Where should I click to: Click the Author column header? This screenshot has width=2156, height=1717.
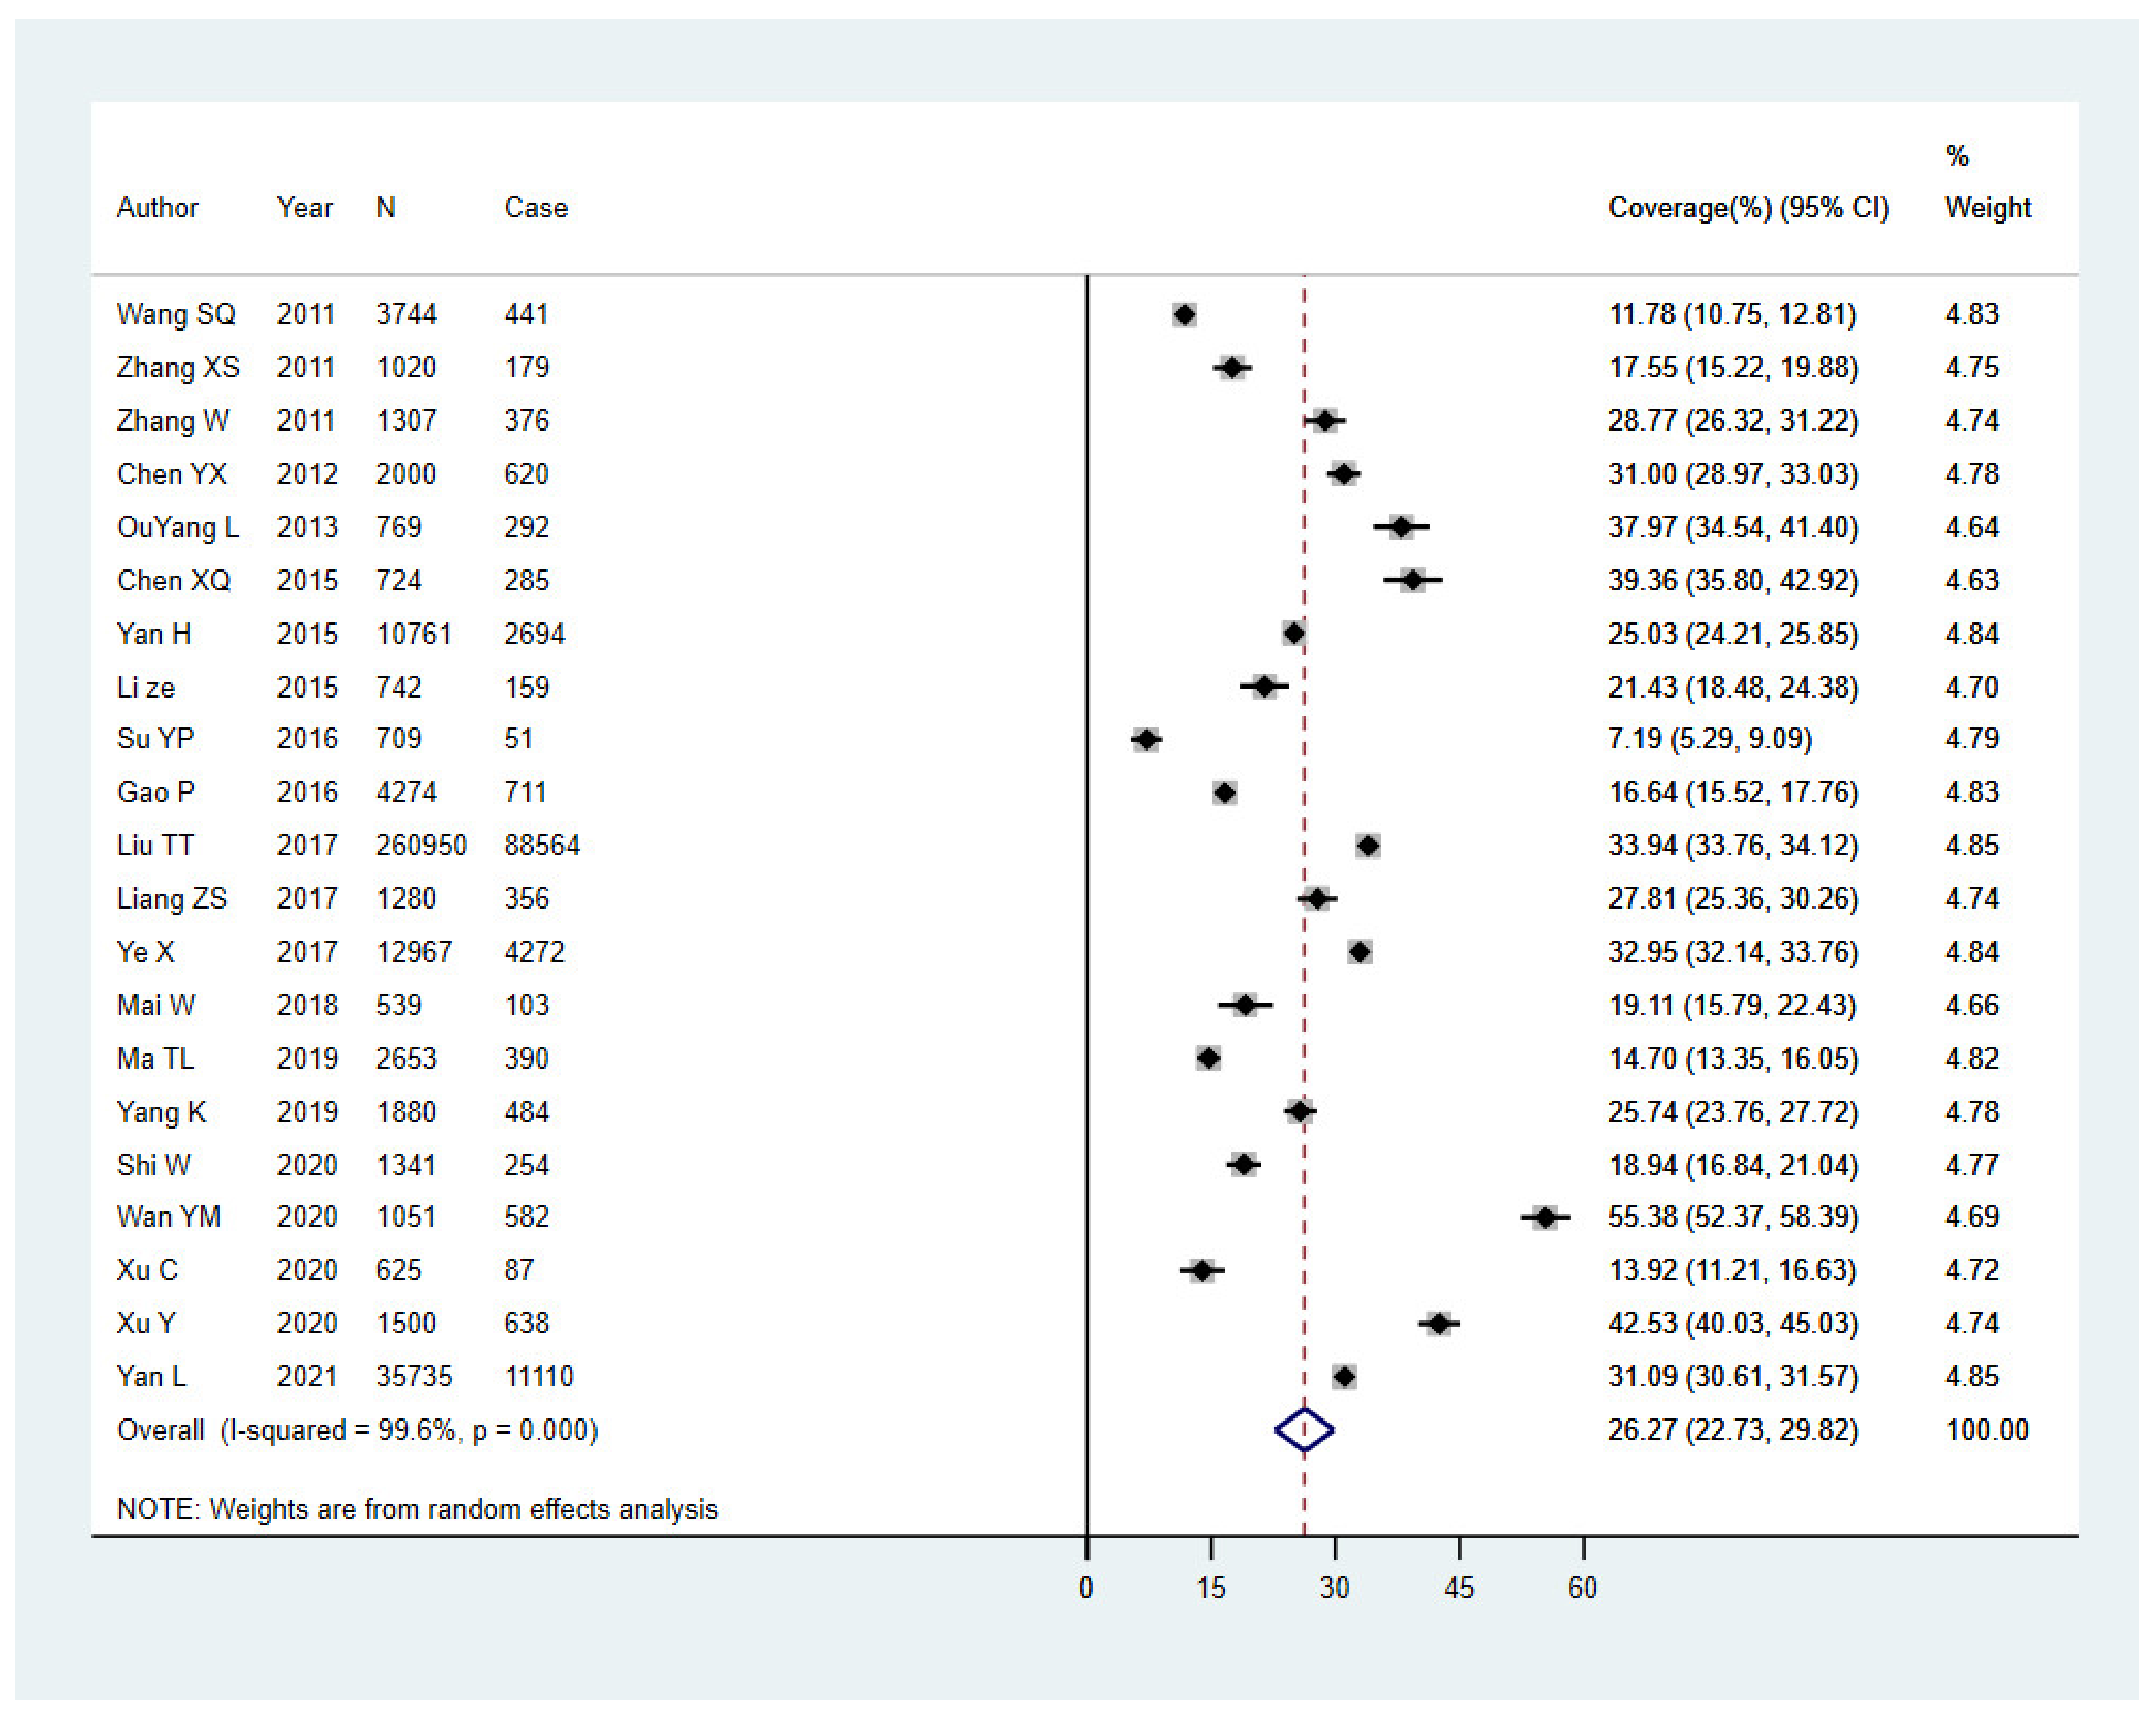157,208
